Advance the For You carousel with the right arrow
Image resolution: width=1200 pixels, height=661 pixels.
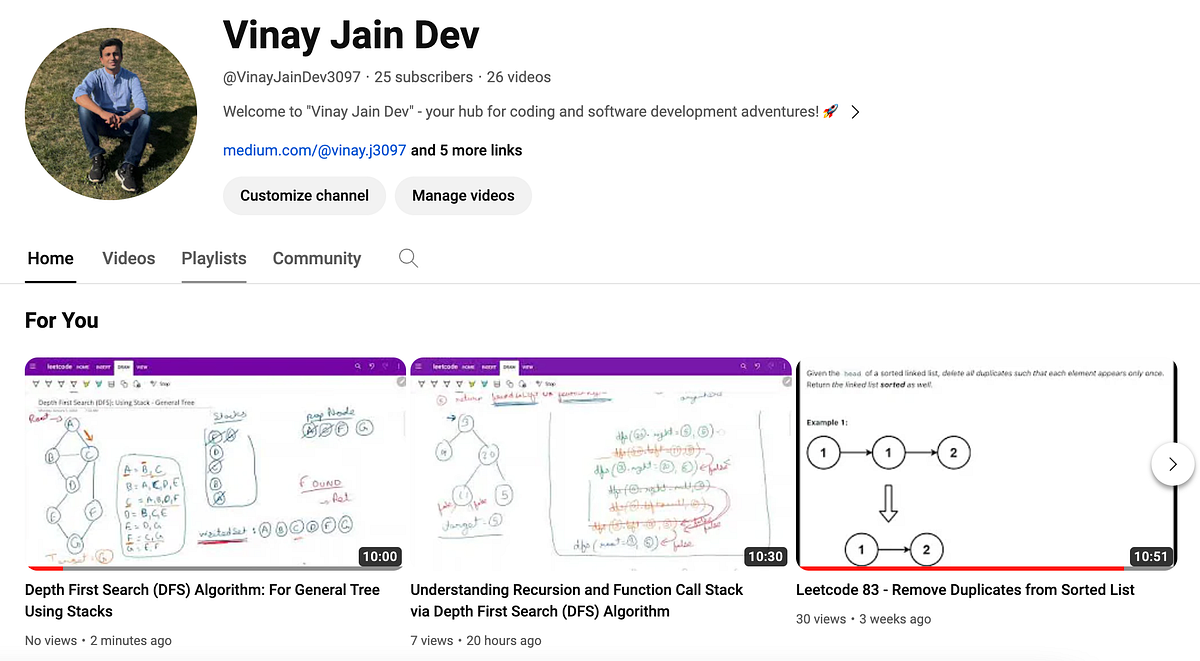[x=1172, y=464]
